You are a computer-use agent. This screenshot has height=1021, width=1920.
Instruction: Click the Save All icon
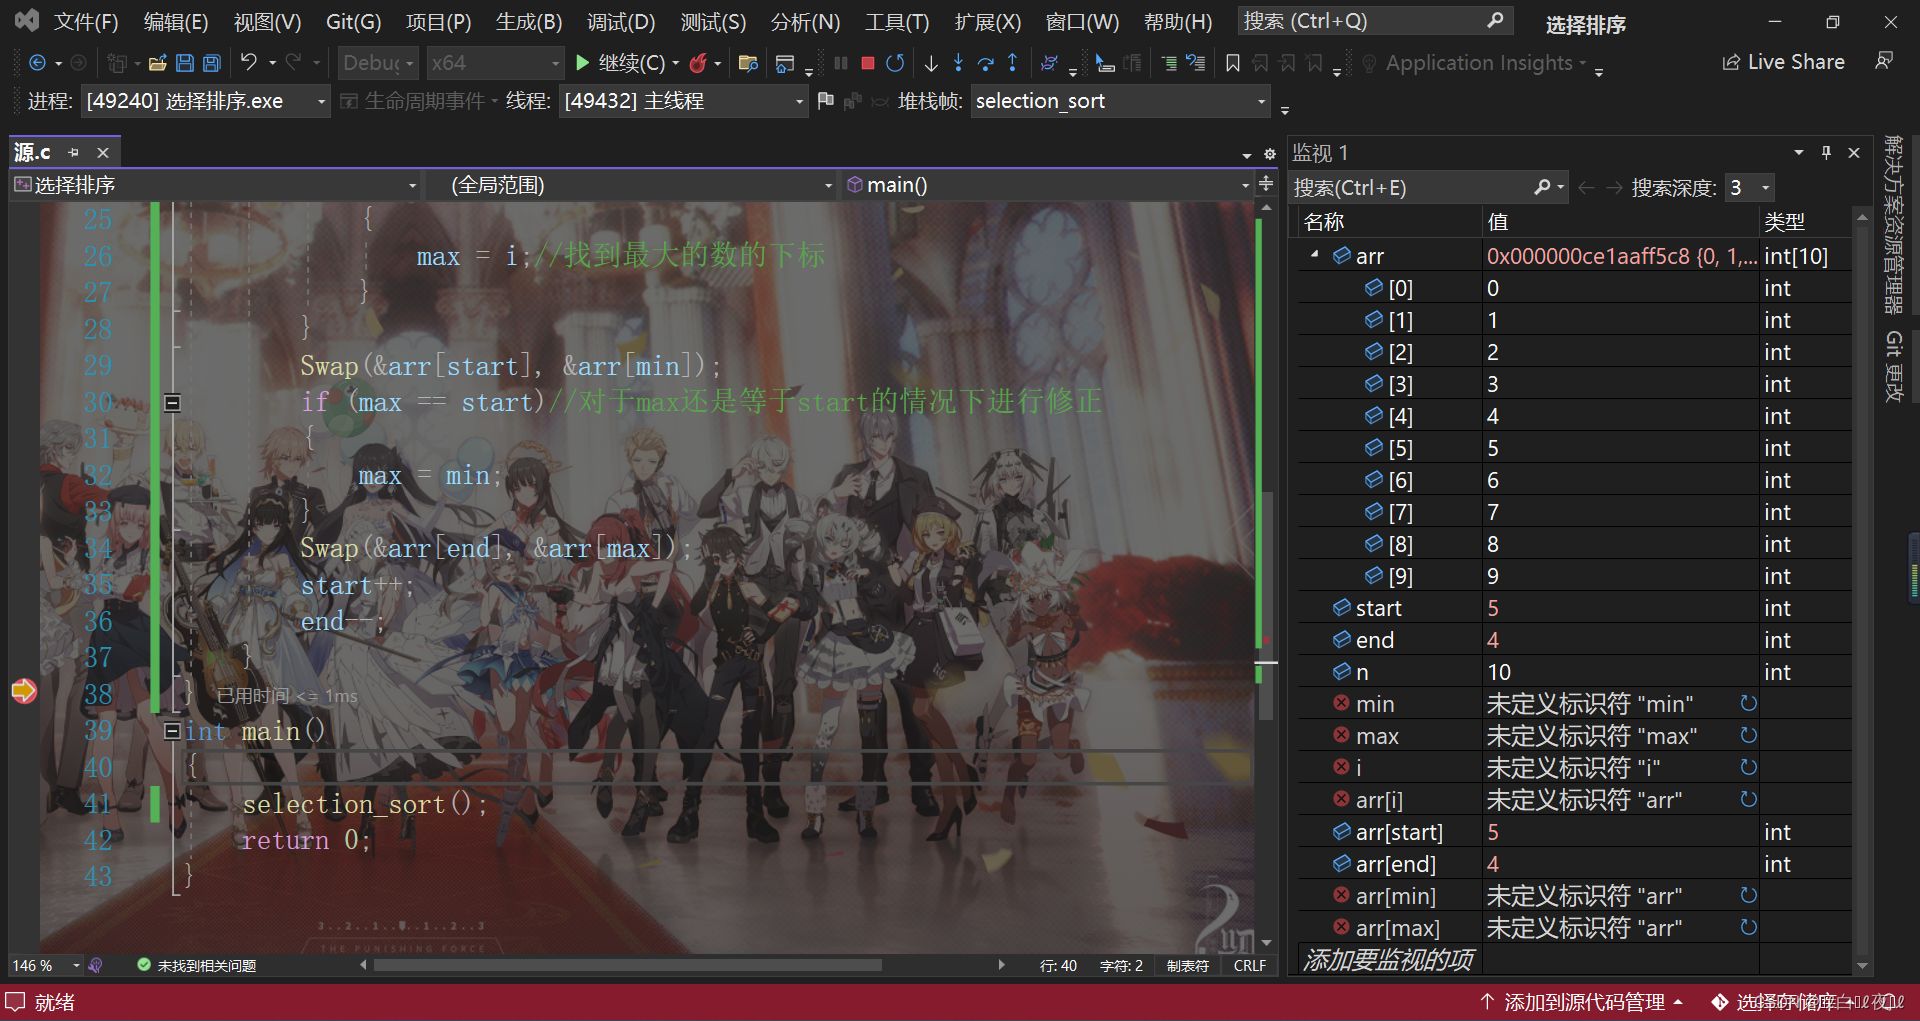[212, 63]
